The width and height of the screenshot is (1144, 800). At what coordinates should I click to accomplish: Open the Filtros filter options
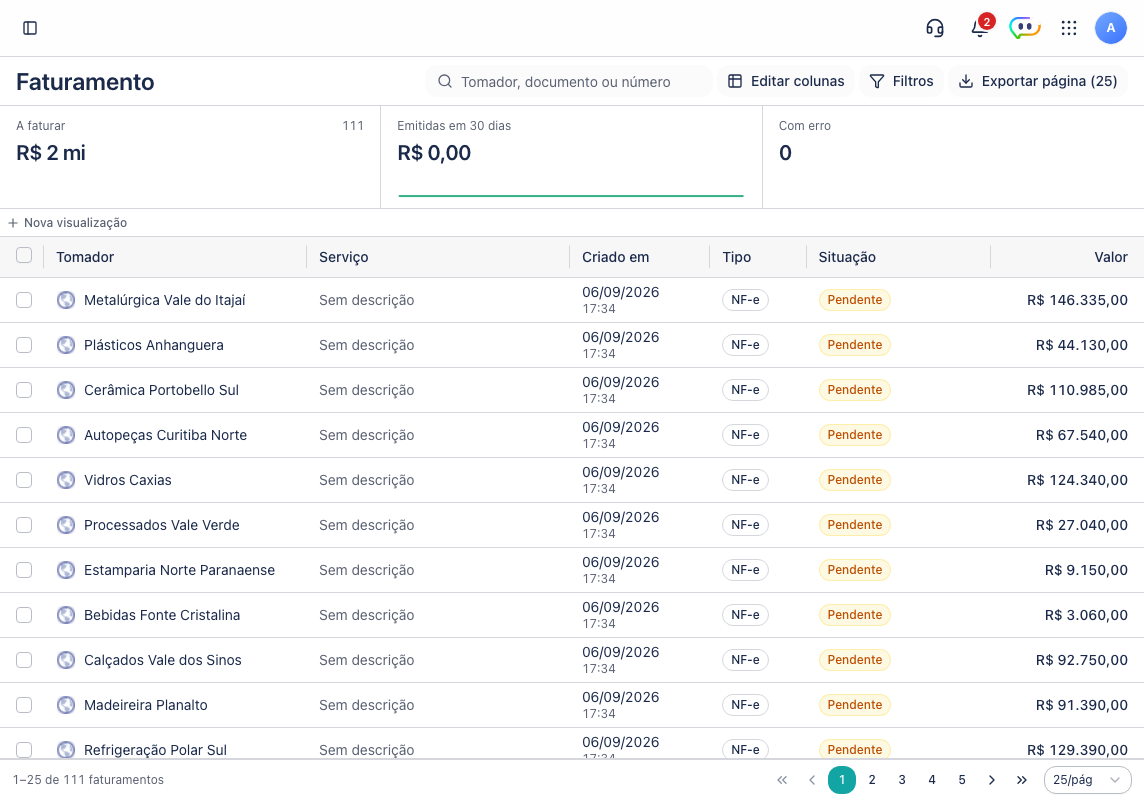coord(902,81)
